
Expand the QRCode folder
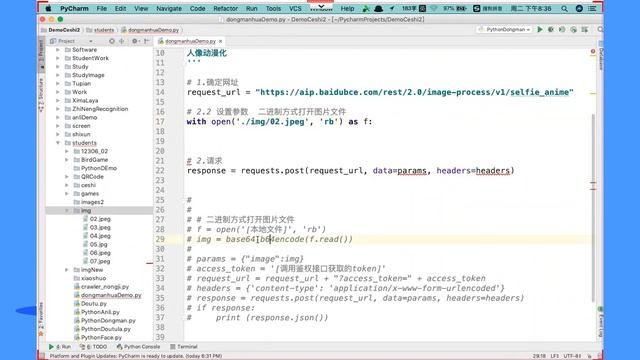[67, 177]
